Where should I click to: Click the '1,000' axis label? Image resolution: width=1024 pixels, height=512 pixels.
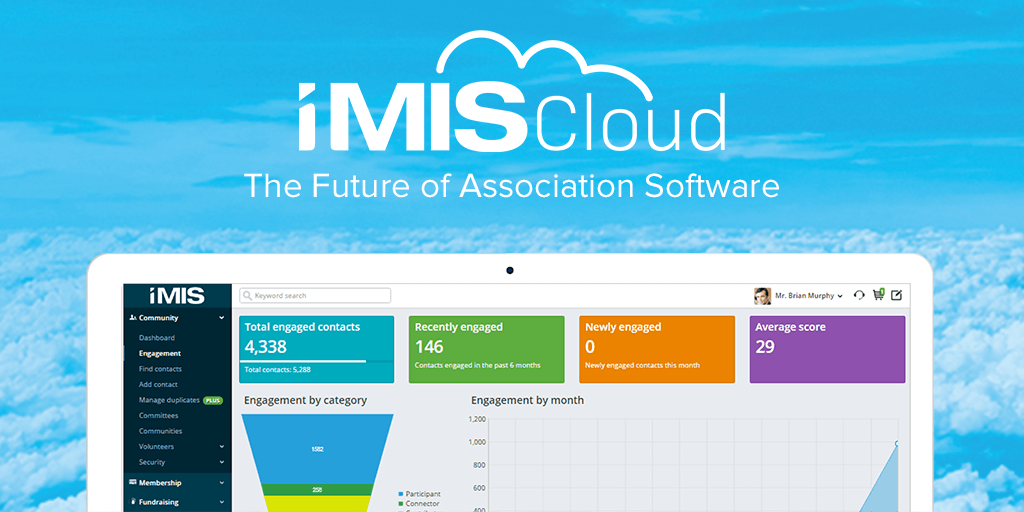coord(477,442)
